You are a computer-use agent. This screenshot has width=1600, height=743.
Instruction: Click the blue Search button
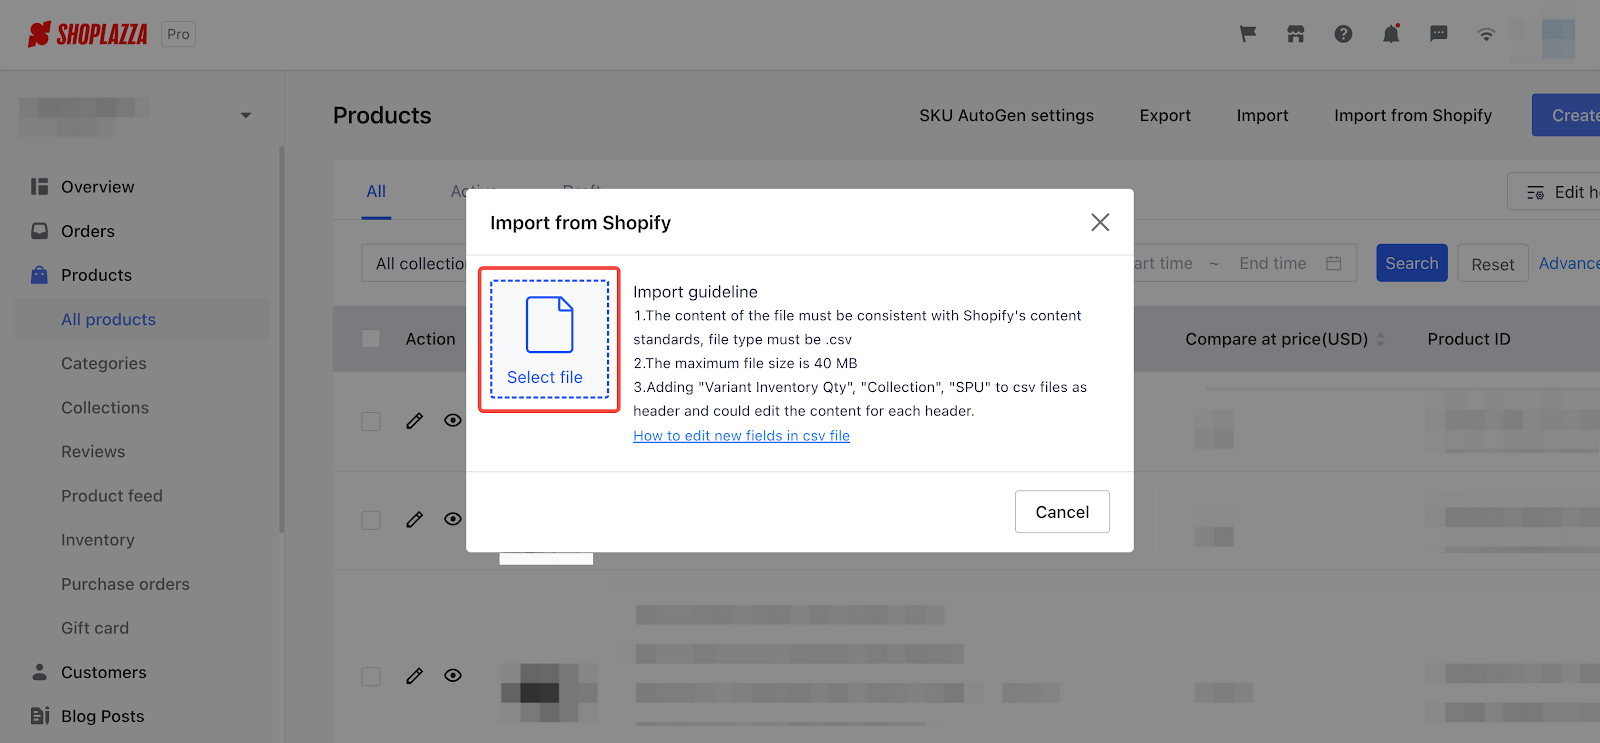pyautogui.click(x=1411, y=263)
